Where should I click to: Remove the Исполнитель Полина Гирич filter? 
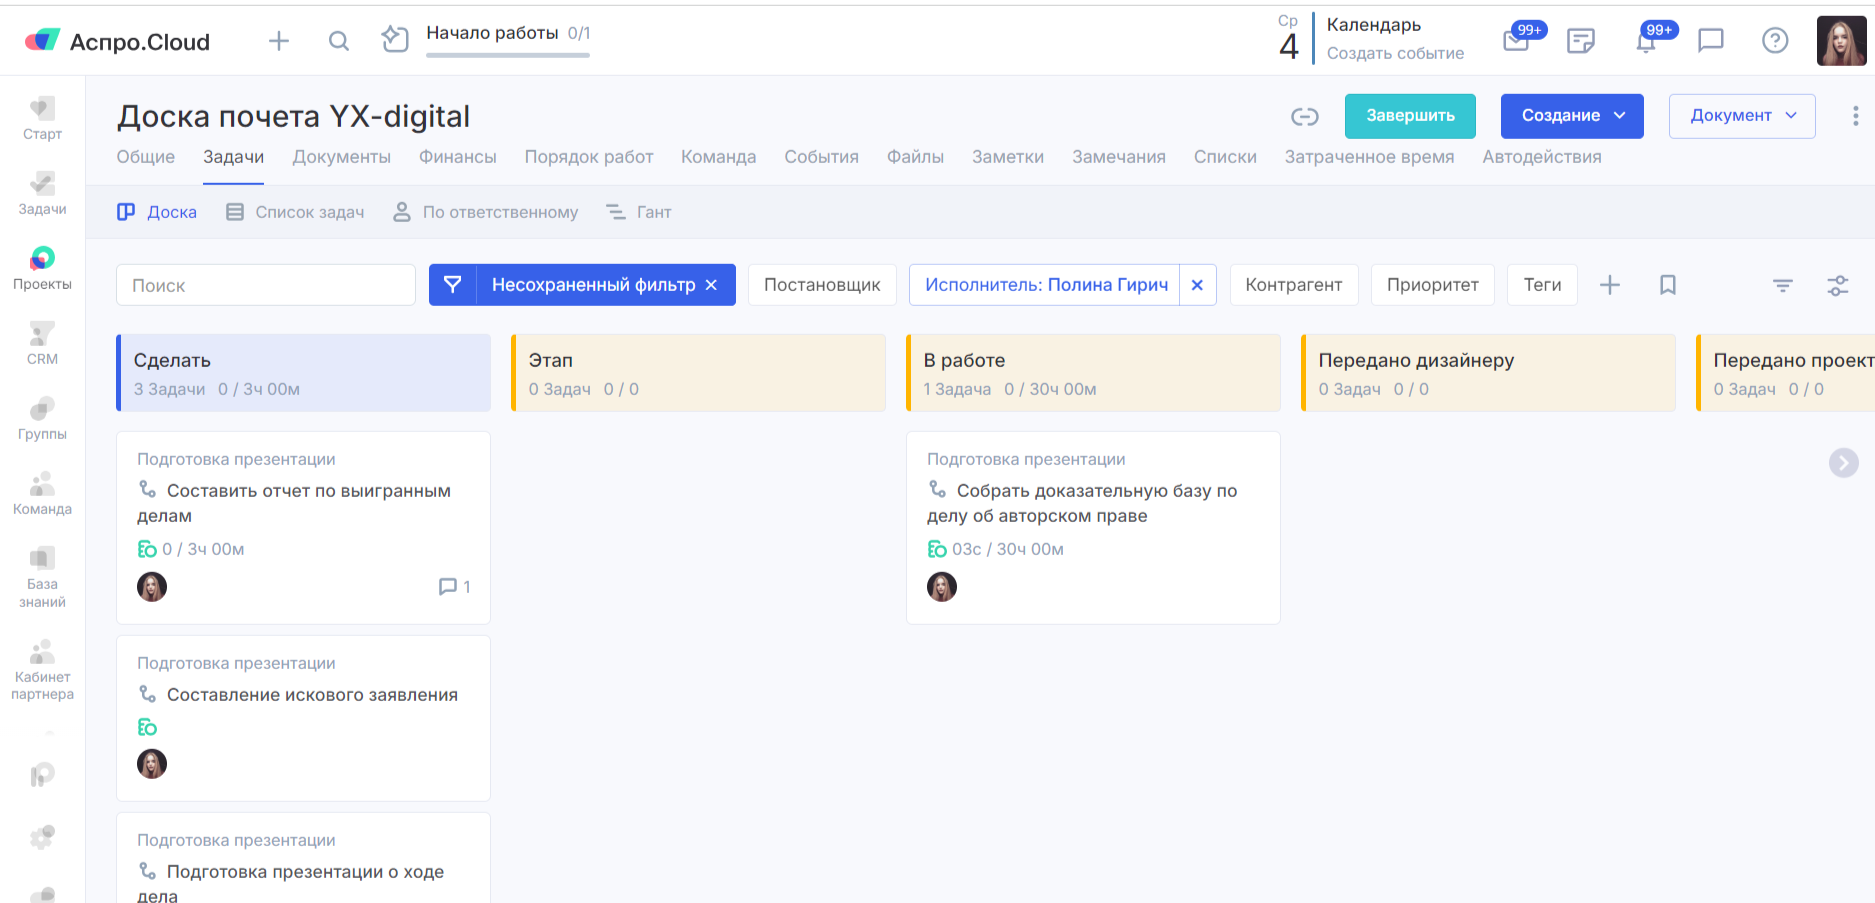[x=1197, y=285]
